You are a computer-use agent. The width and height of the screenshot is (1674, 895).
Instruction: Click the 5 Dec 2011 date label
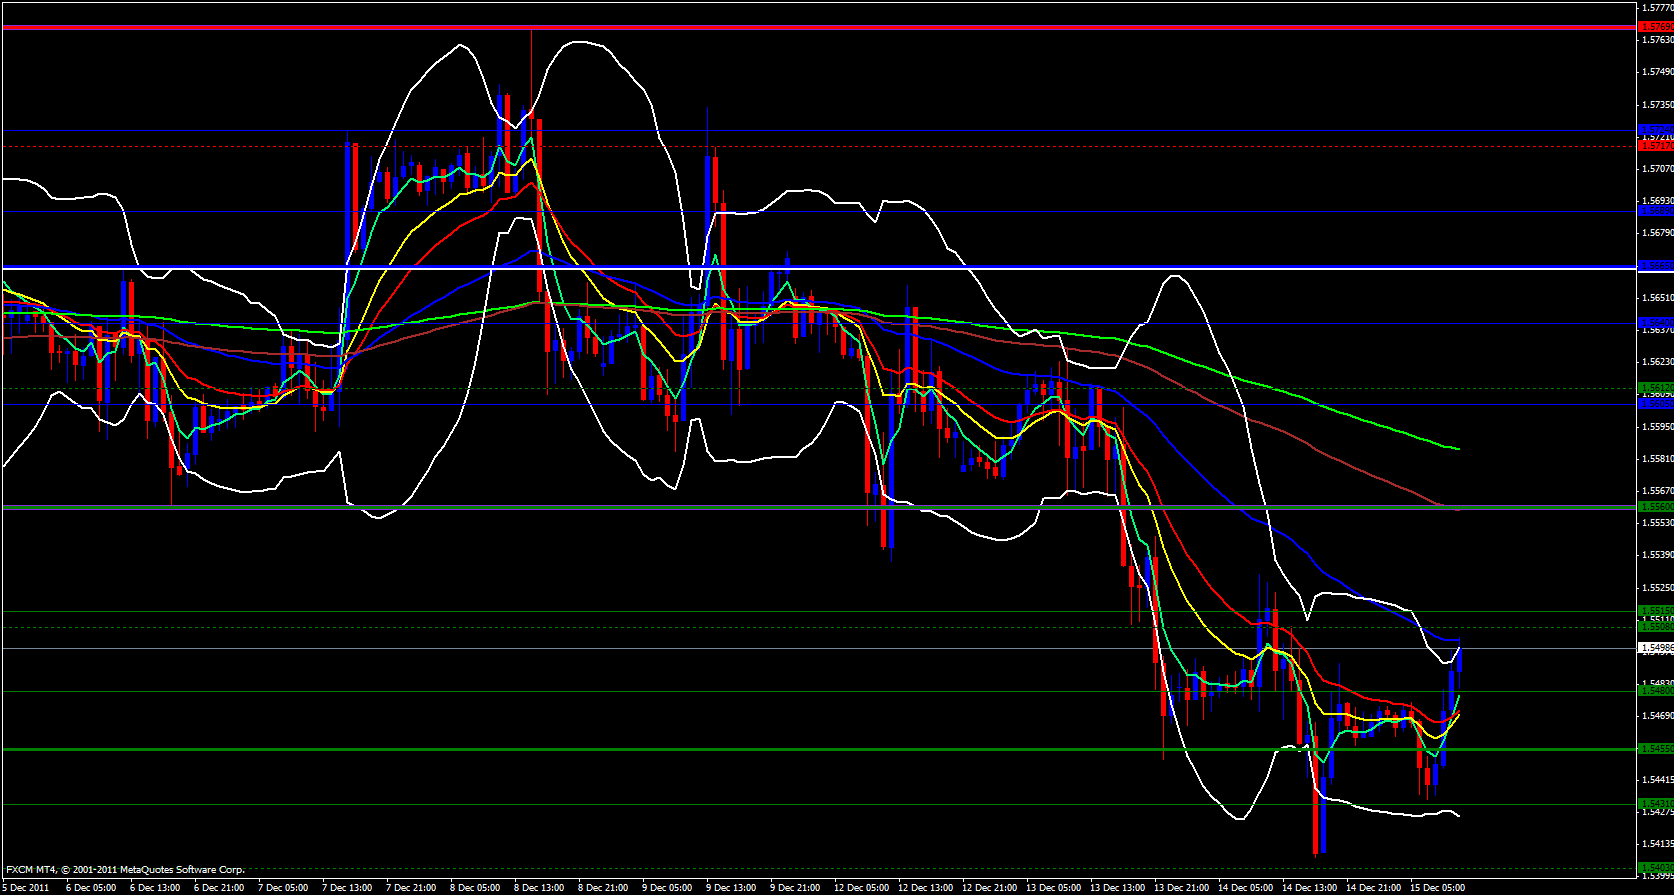point(25,887)
